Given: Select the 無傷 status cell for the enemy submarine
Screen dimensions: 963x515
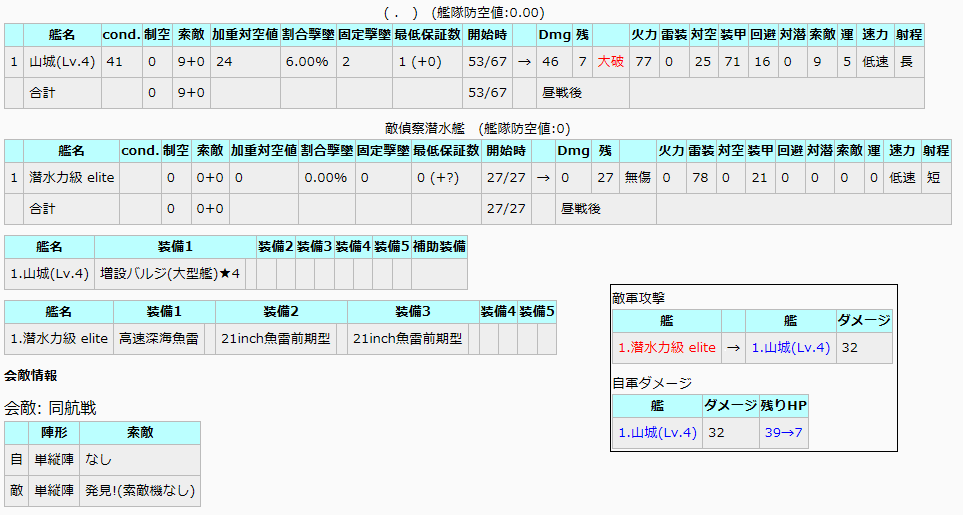Looking at the screenshot, I should coord(637,177).
